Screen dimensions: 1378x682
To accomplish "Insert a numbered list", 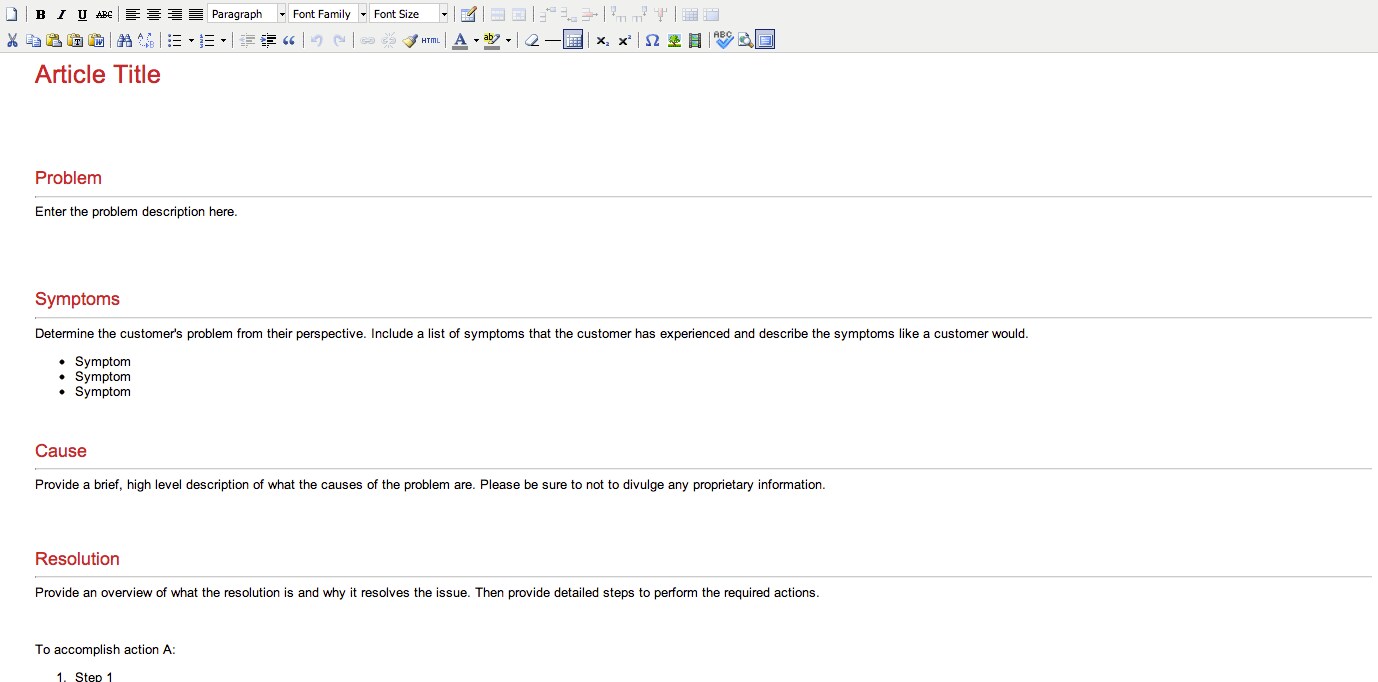I will click(x=207, y=40).
